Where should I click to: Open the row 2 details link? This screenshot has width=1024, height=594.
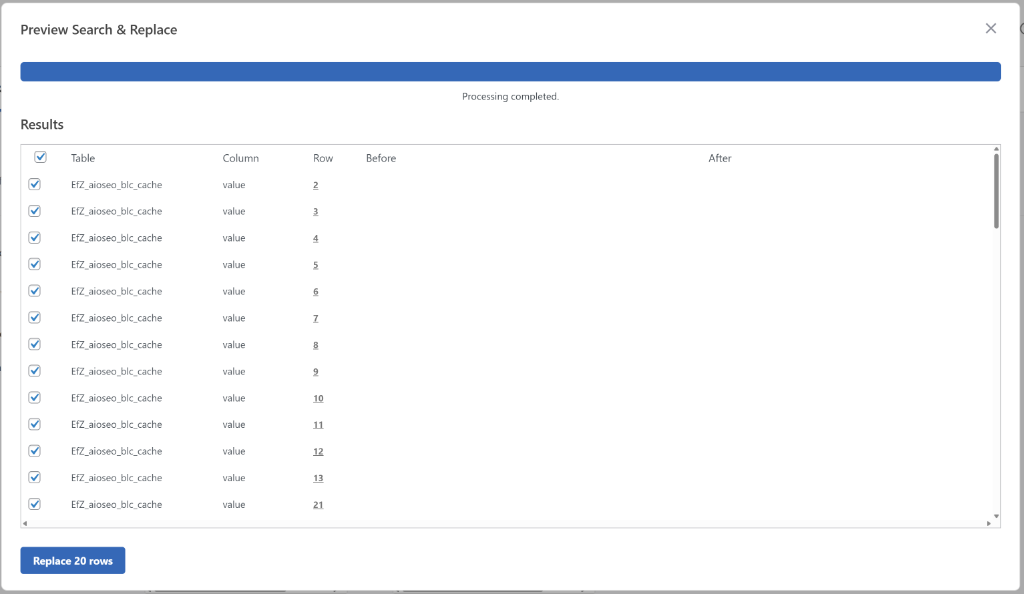pyautogui.click(x=315, y=184)
